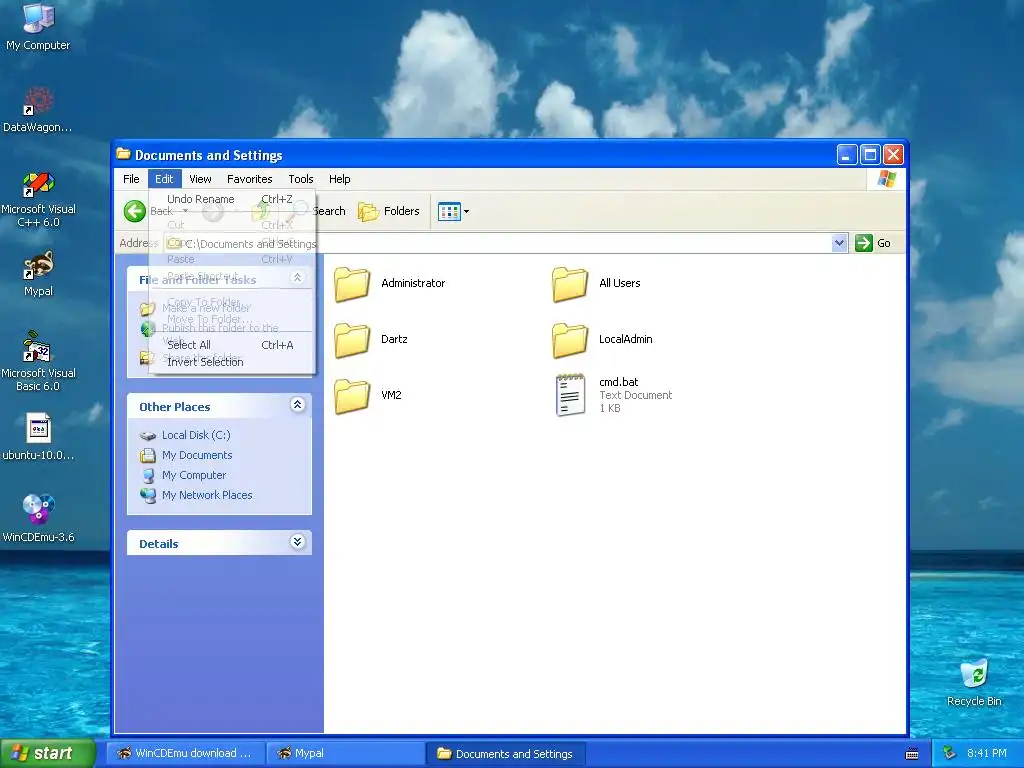Toggle the Folders pane button
1024x768 pixels.
tap(389, 211)
